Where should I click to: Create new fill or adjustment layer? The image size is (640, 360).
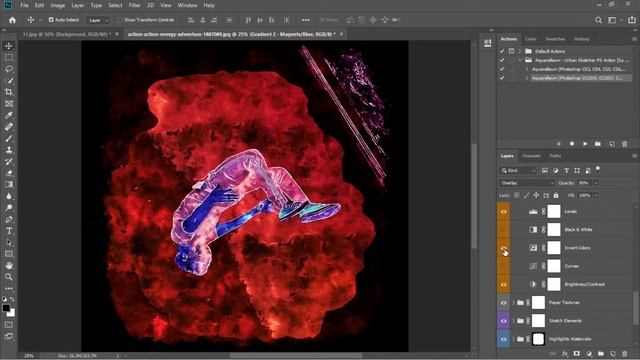click(x=589, y=354)
